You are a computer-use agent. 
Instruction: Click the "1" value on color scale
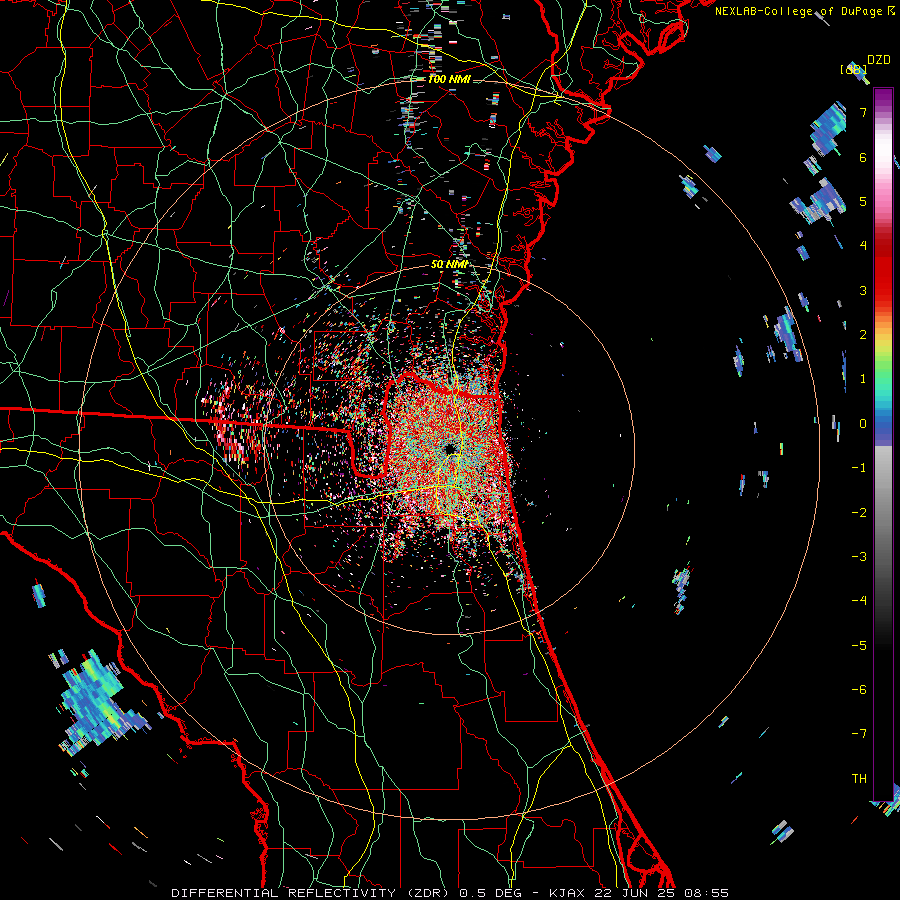click(x=863, y=379)
